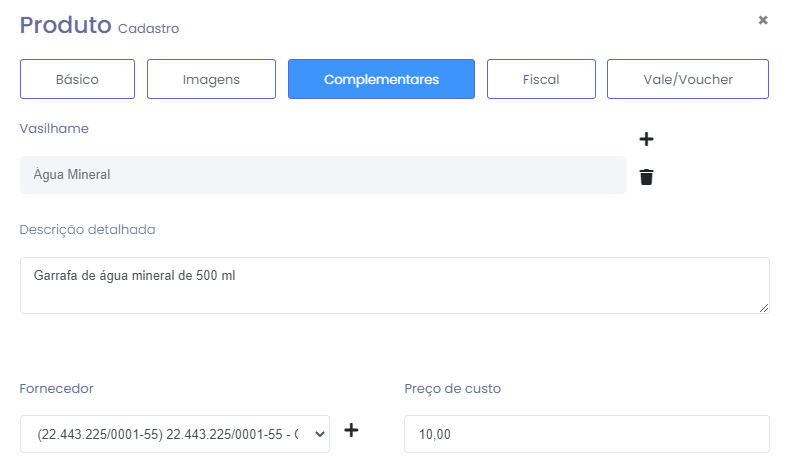Add a new fornecedor with plus icon

click(351, 430)
